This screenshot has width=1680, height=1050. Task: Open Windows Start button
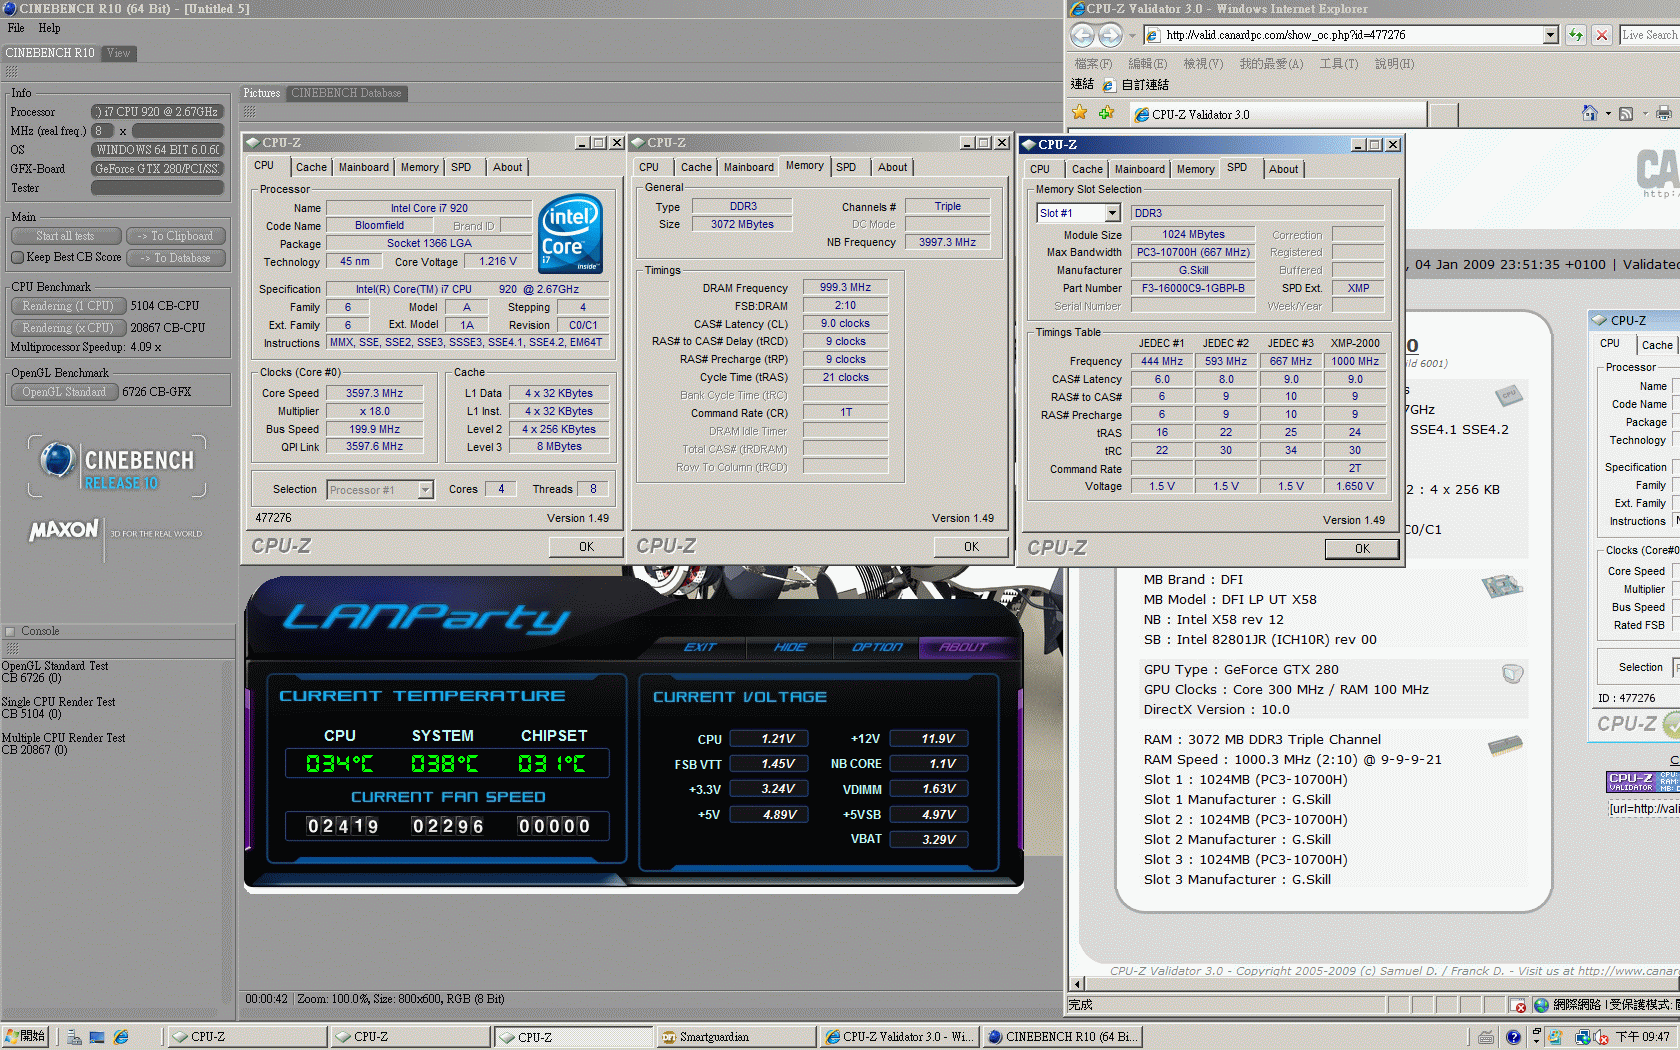tap(25, 1037)
